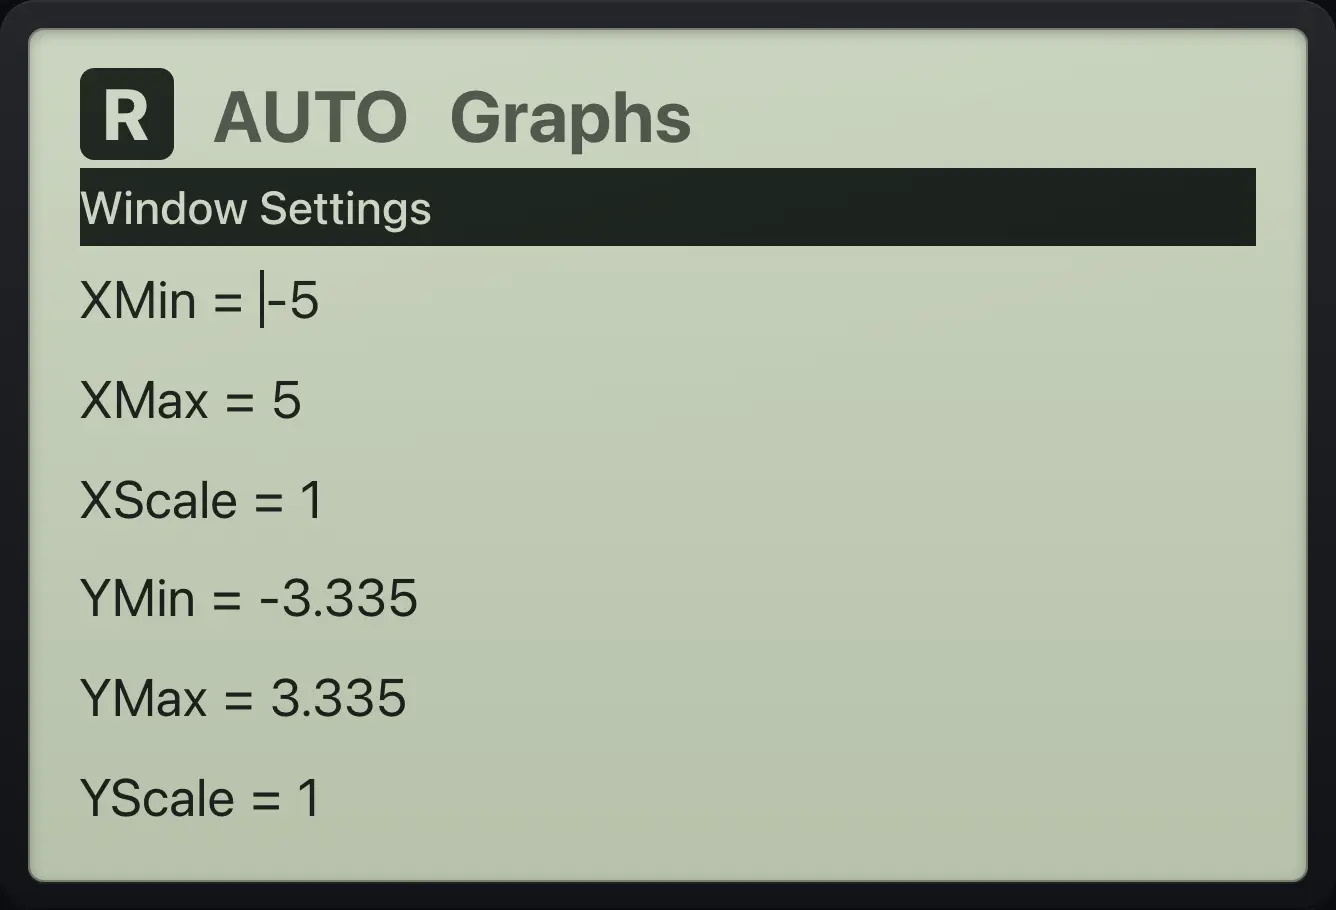Click the R mode indicator icon
This screenshot has width=1336, height=910.
tap(127, 114)
